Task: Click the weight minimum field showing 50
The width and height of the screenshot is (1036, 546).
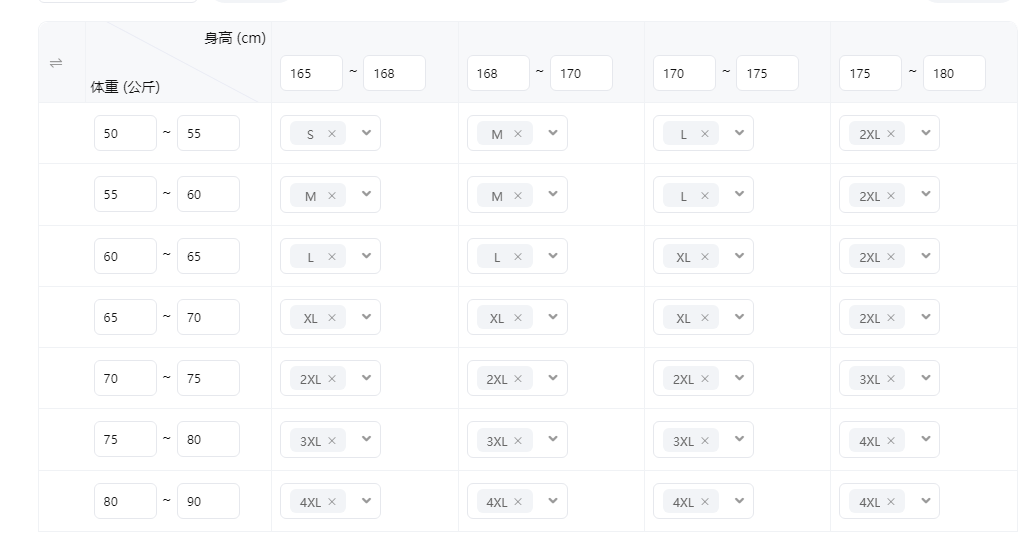Action: [x=125, y=133]
